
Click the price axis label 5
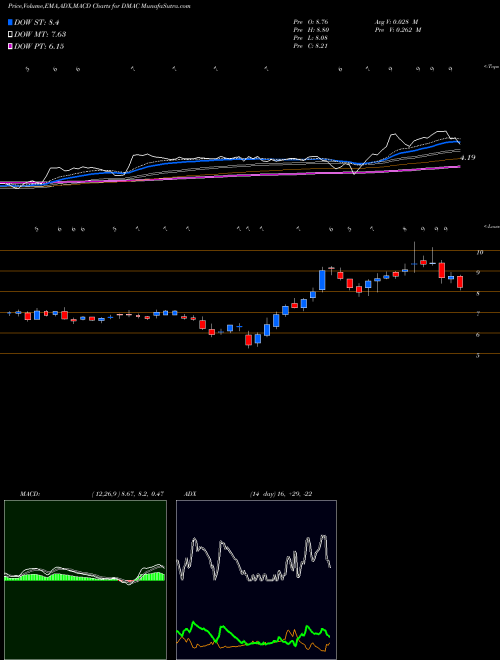(x=478, y=356)
